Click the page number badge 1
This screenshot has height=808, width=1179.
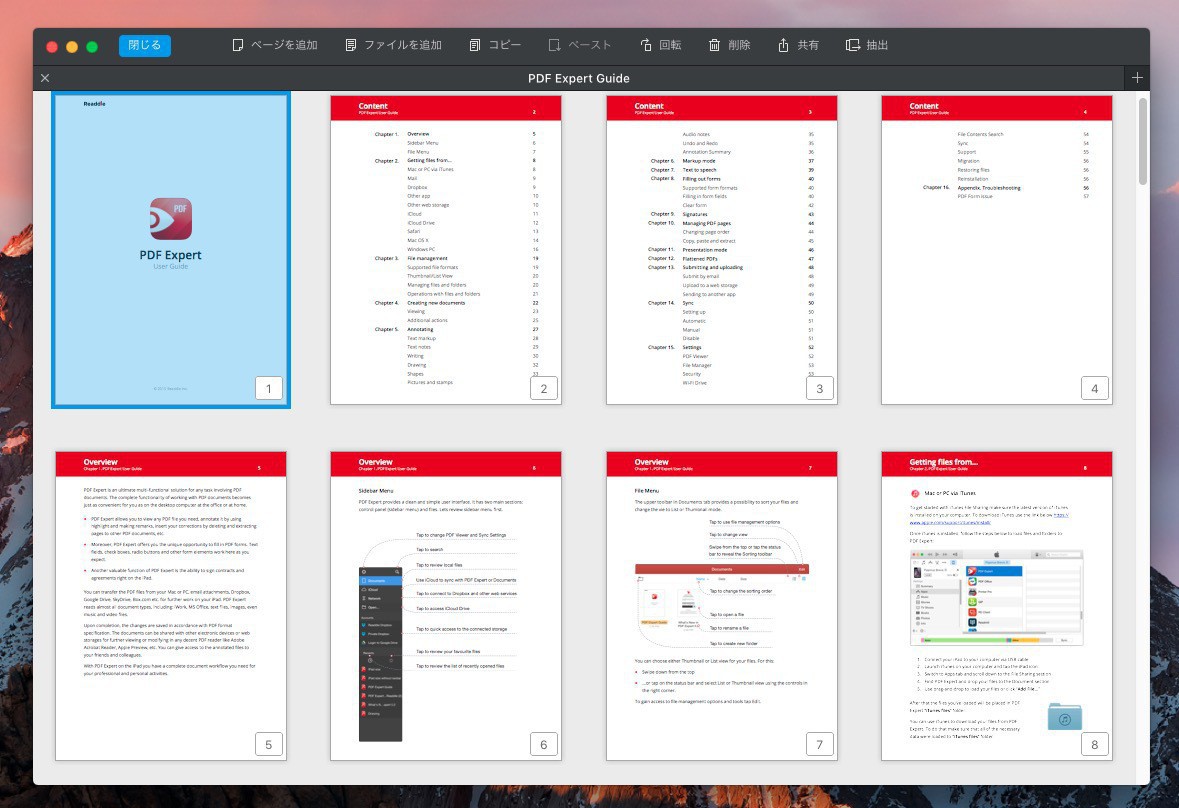268,389
